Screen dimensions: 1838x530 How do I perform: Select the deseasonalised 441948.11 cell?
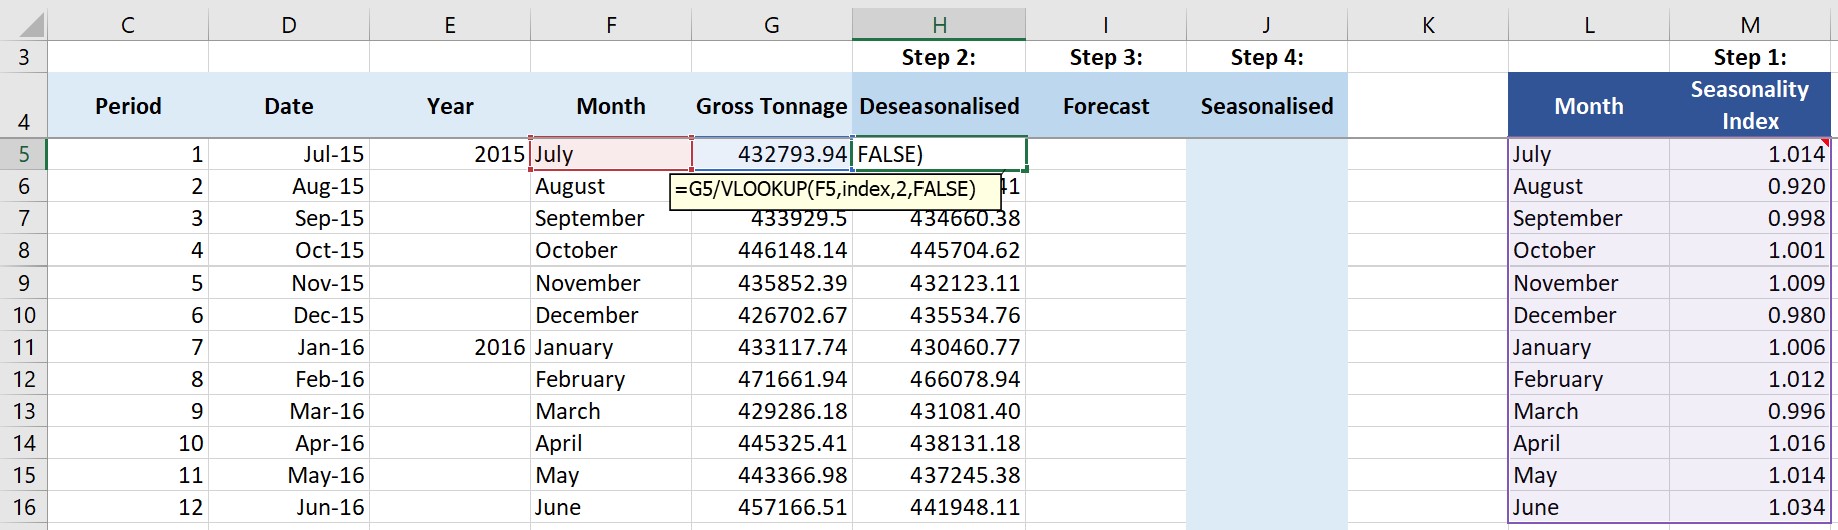939,507
